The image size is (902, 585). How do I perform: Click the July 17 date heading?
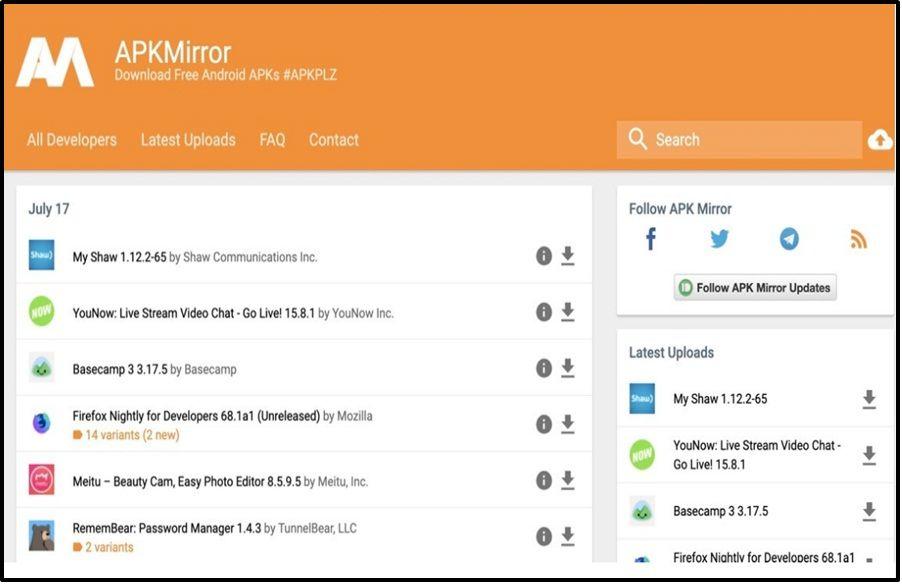pyautogui.click(x=49, y=209)
